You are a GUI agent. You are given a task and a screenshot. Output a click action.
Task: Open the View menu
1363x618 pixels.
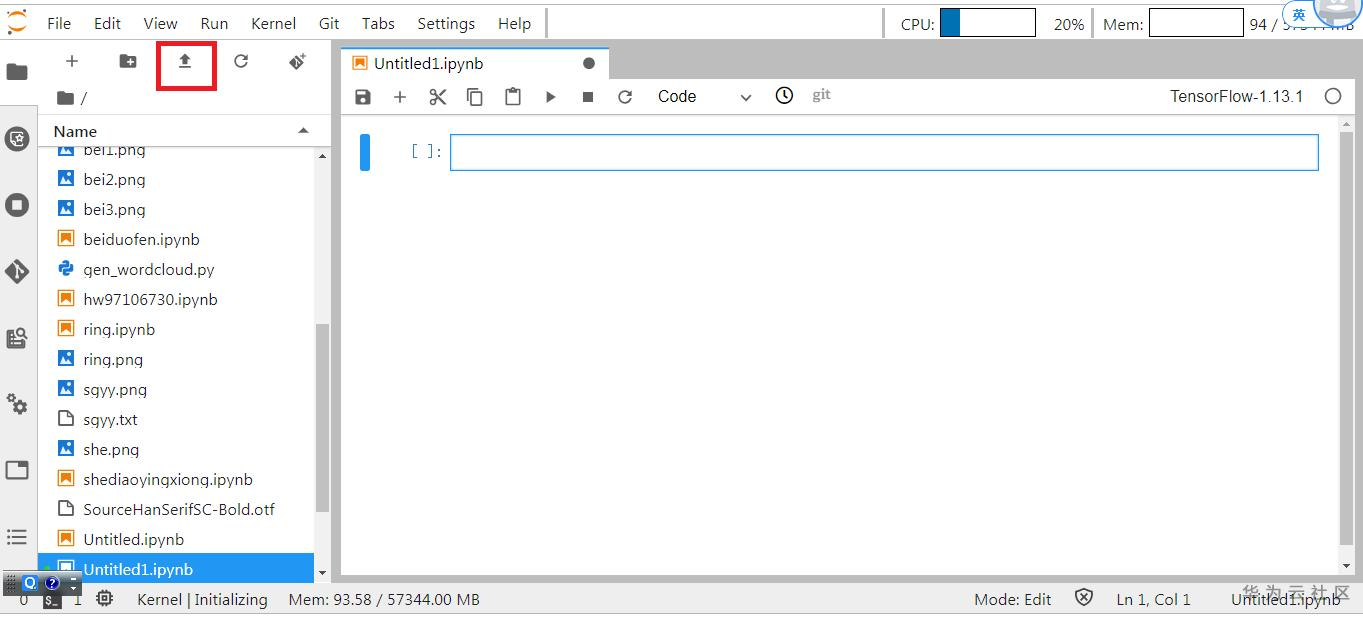pos(160,23)
